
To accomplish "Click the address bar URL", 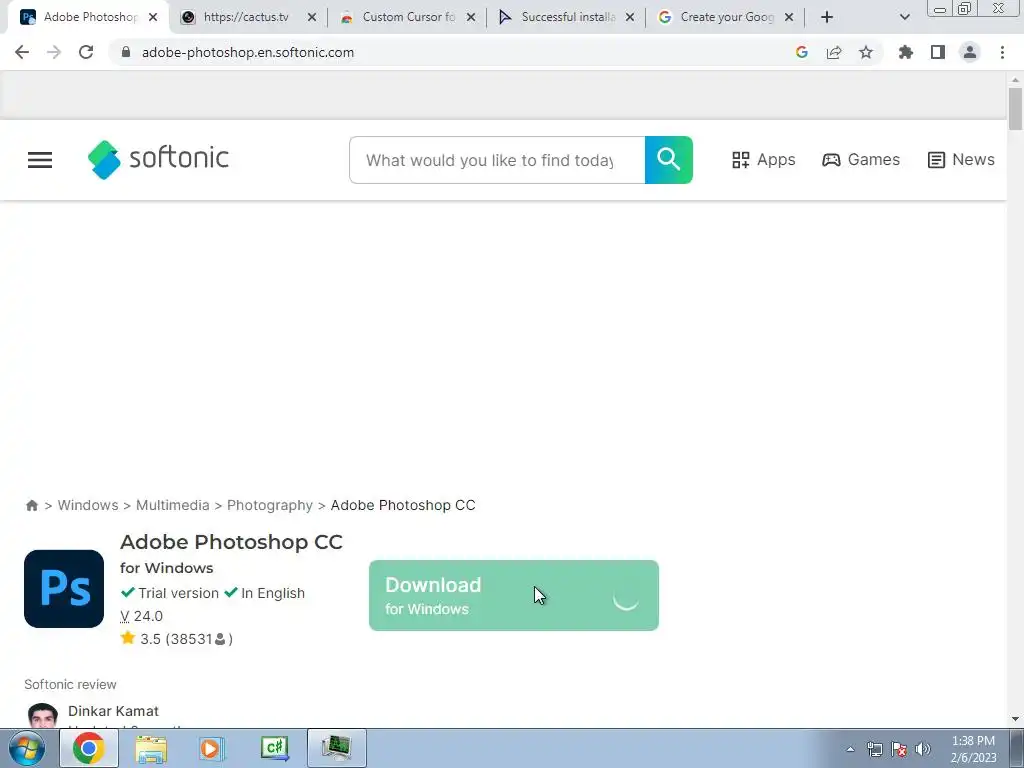I will point(248,52).
